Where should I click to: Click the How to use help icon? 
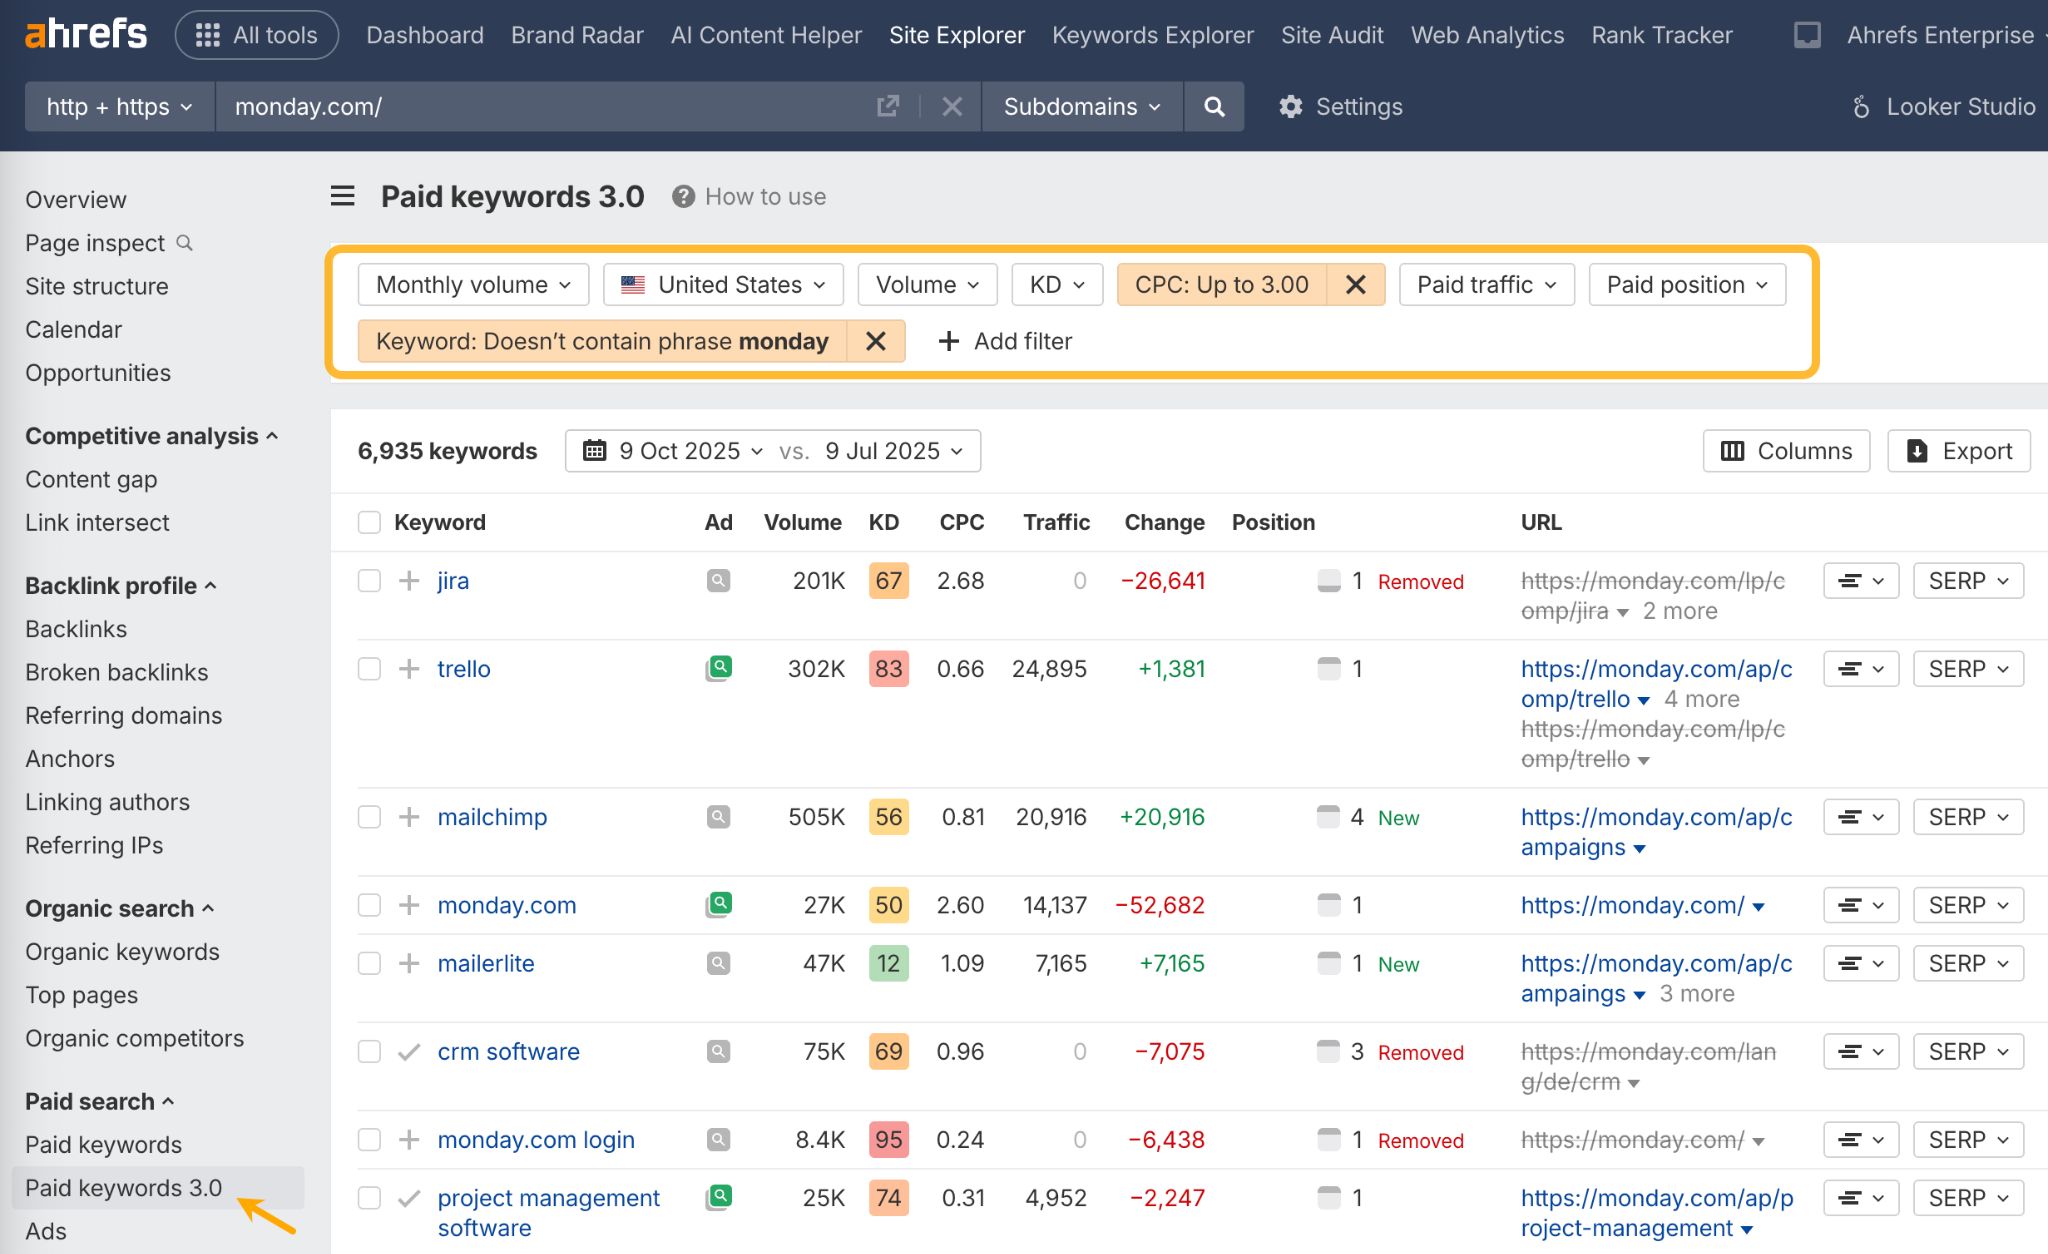[x=683, y=197]
